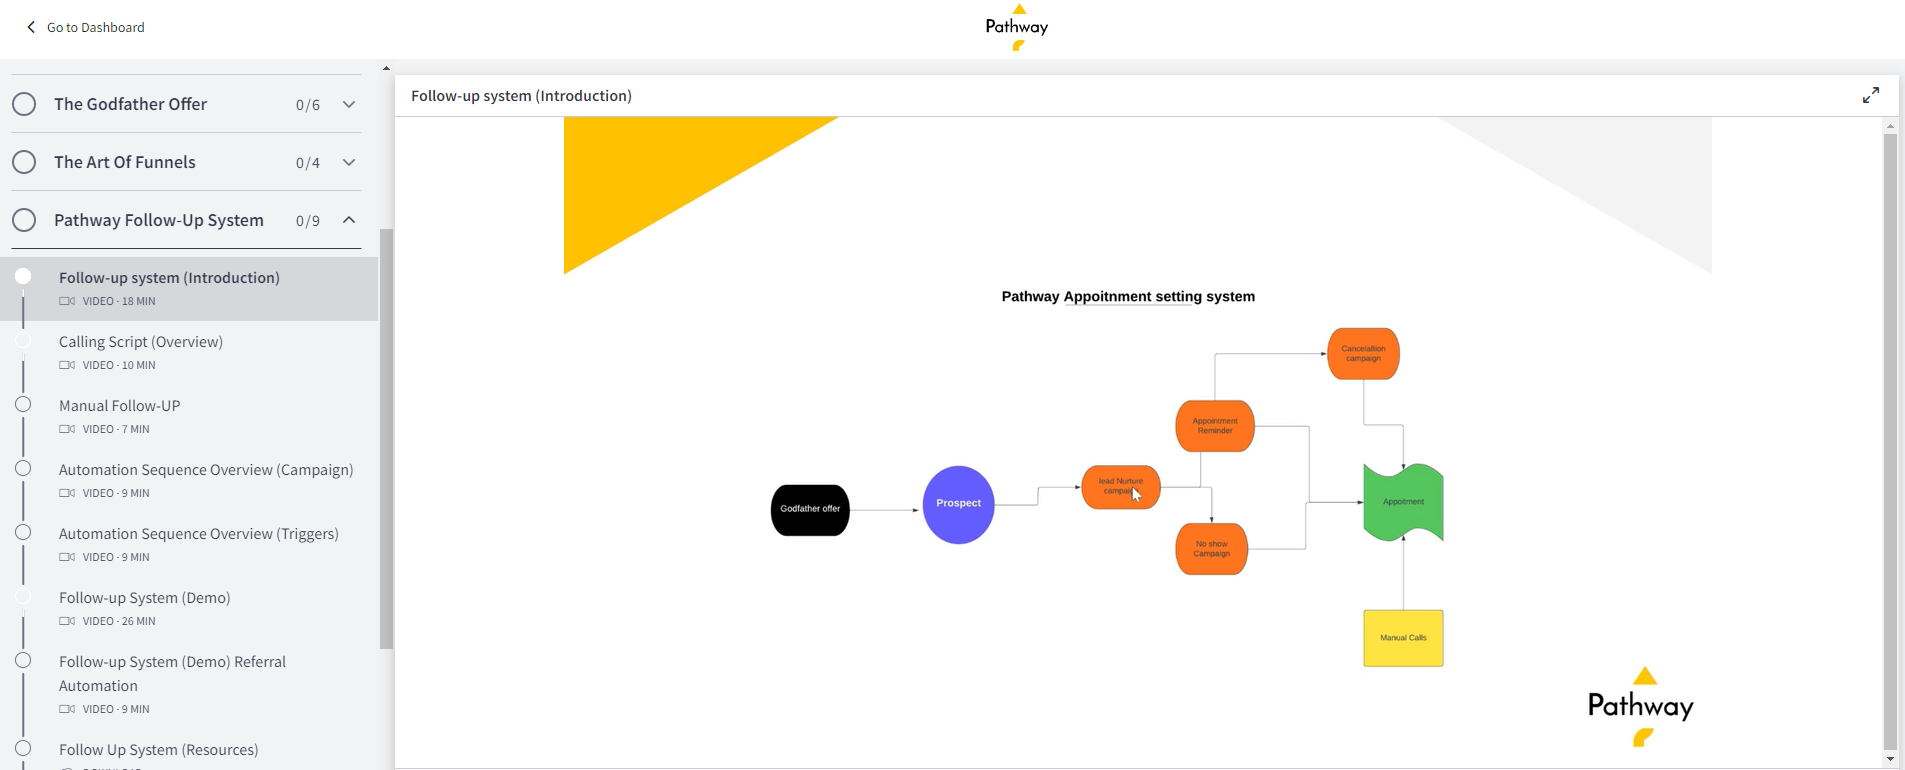
Task: Click the Pathway logo inside the slide
Action: [x=1641, y=707]
